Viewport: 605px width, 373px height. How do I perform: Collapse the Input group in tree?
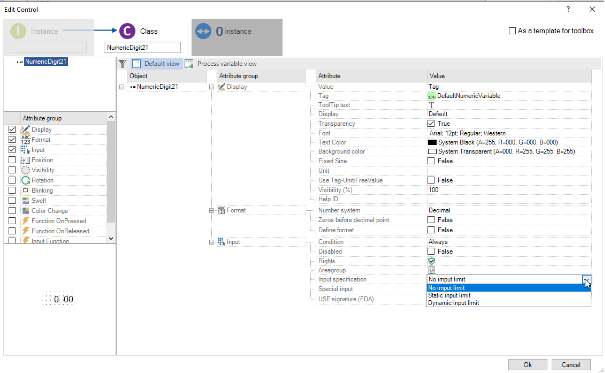[x=211, y=242]
